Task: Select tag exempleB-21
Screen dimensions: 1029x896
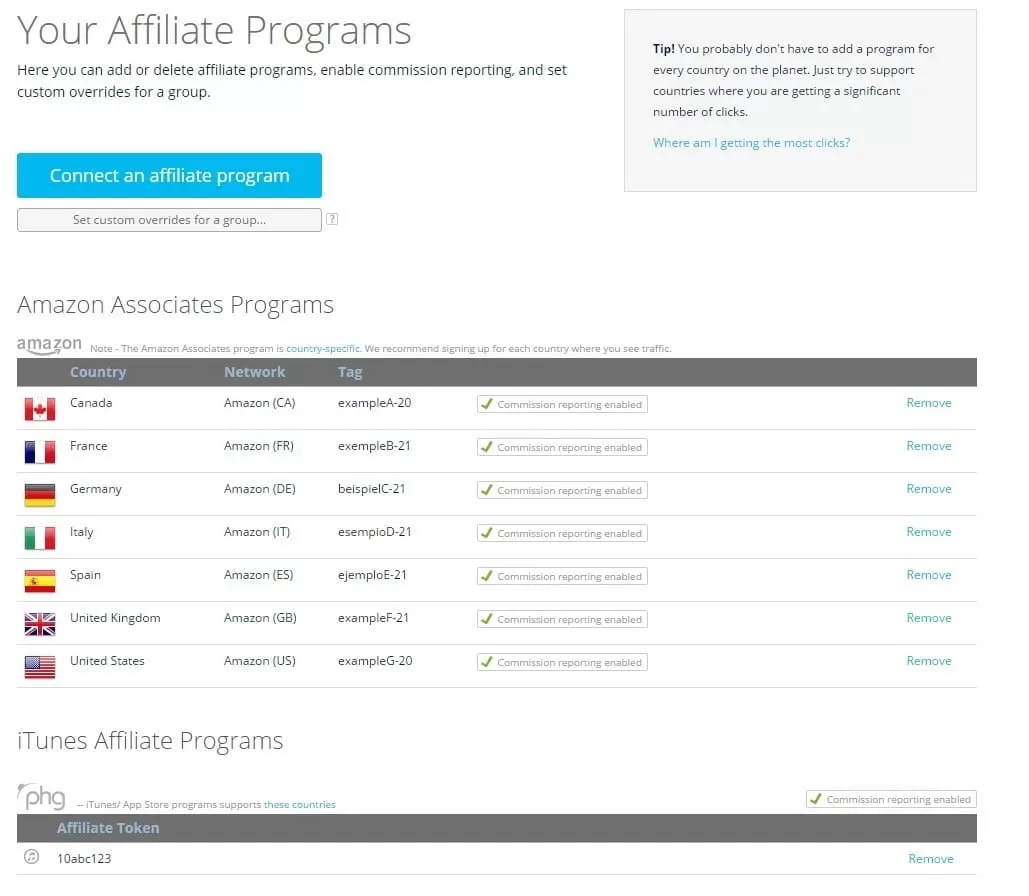Action: click(374, 446)
